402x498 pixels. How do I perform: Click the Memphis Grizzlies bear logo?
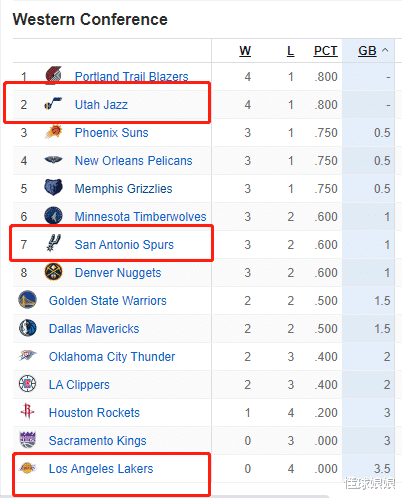coord(53,187)
